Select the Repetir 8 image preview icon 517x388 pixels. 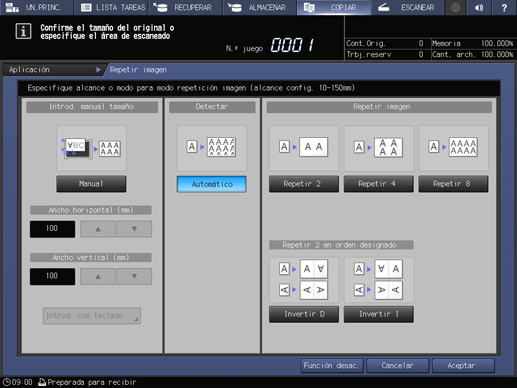(x=453, y=148)
